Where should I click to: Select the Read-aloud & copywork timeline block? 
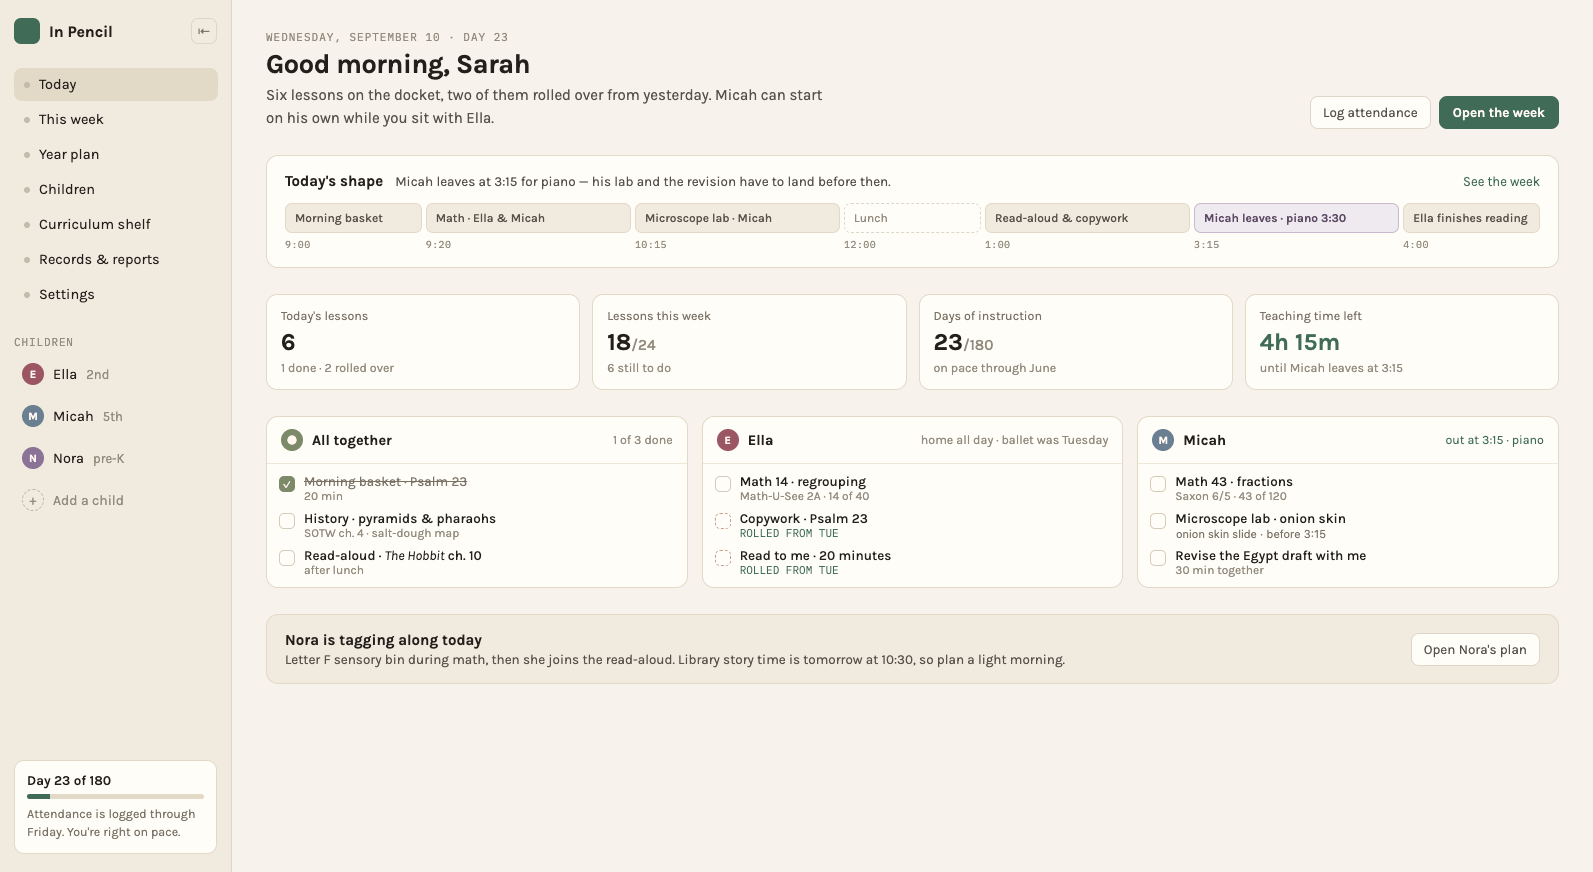[x=1087, y=218]
